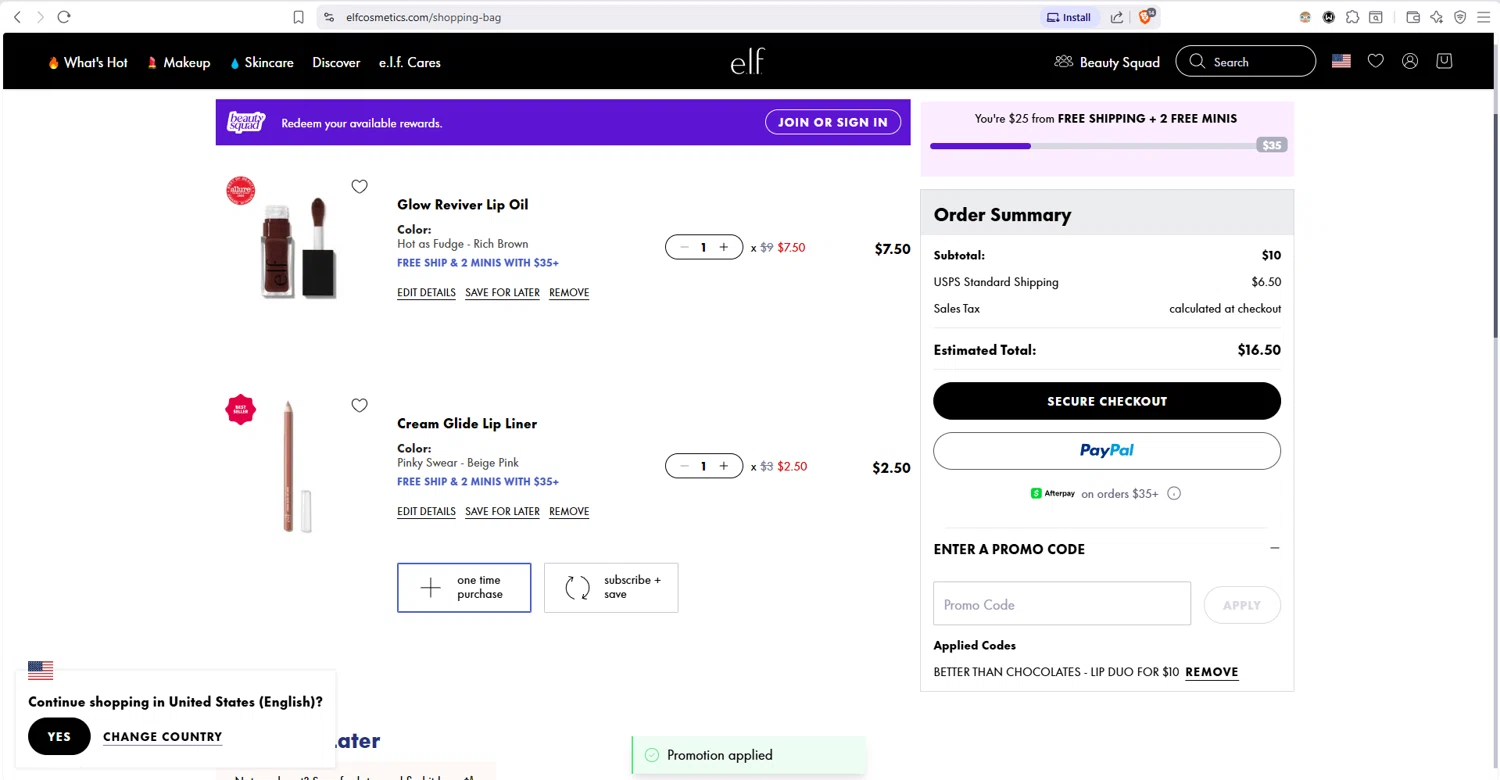
Task: Click the US flag country selector
Action: [1341, 61]
